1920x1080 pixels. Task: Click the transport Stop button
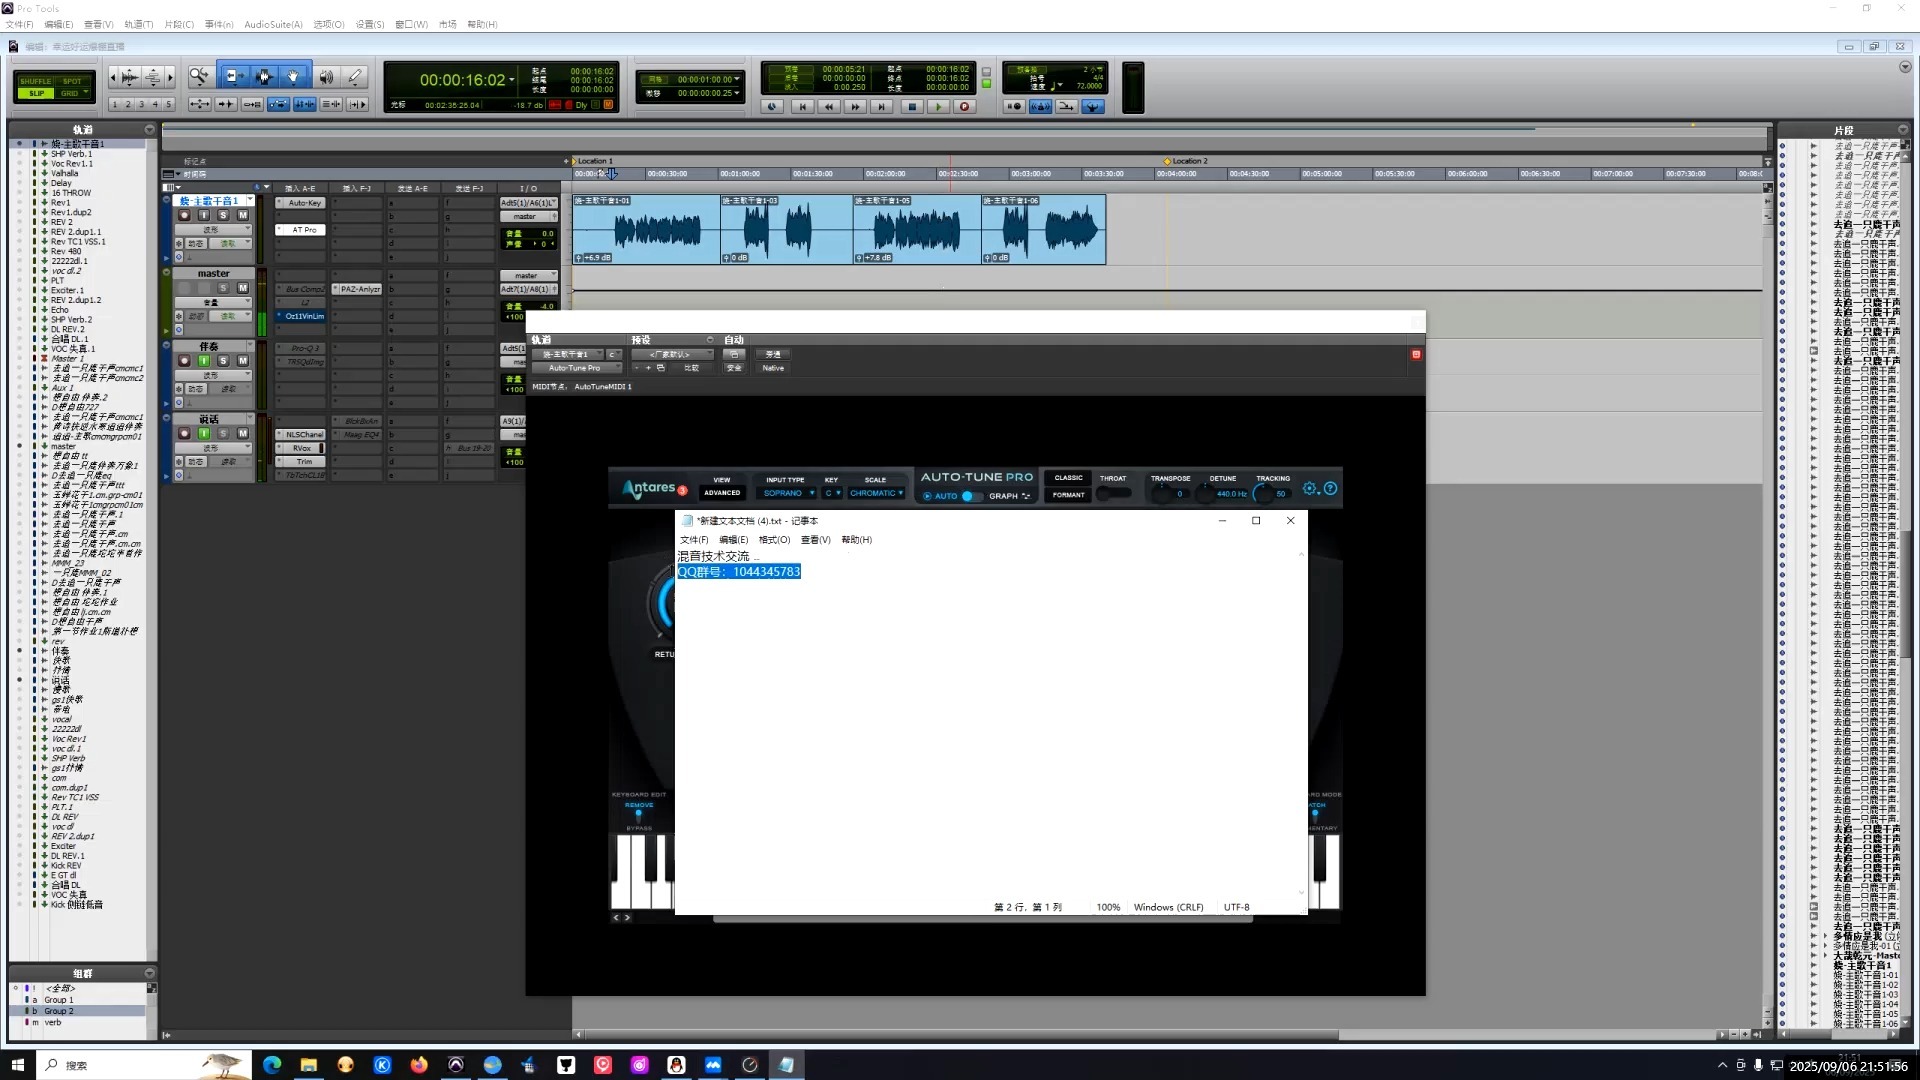(911, 107)
